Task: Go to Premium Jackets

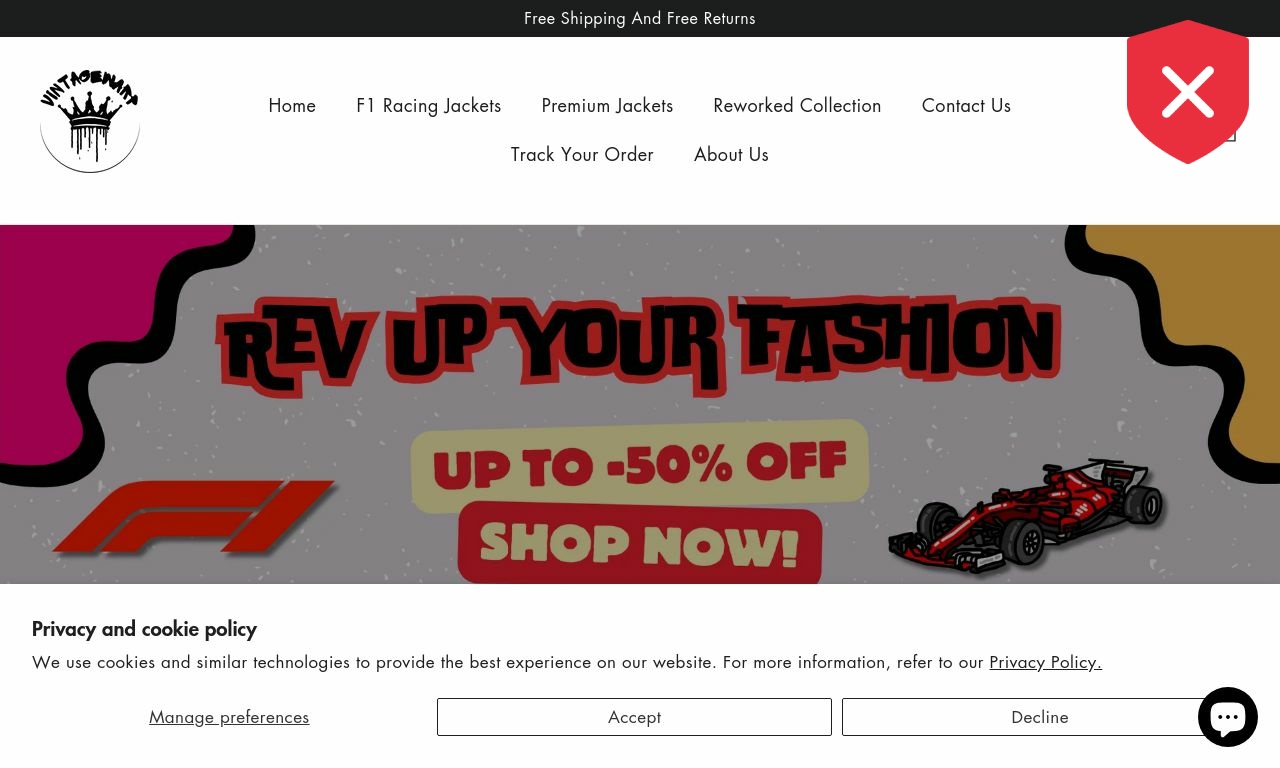Action: 607,105
